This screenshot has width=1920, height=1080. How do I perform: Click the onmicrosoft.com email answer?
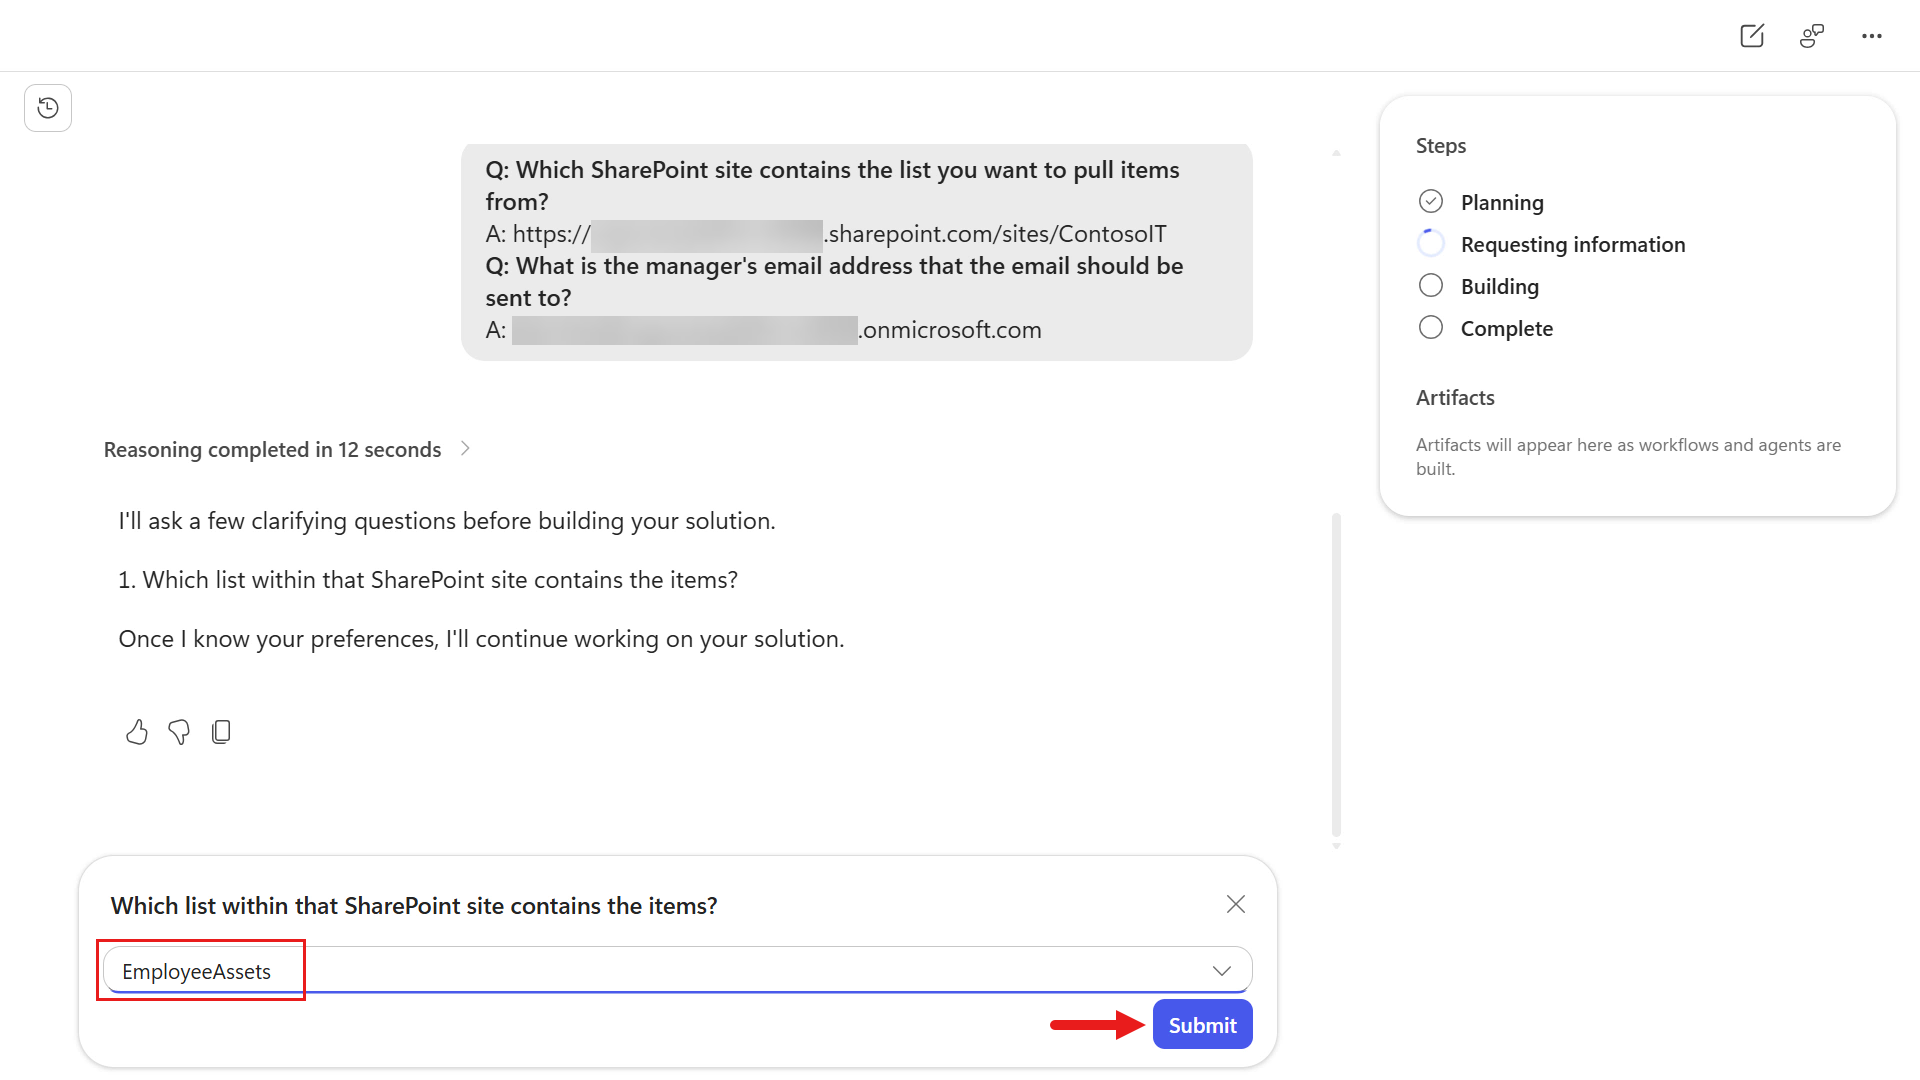tap(777, 330)
